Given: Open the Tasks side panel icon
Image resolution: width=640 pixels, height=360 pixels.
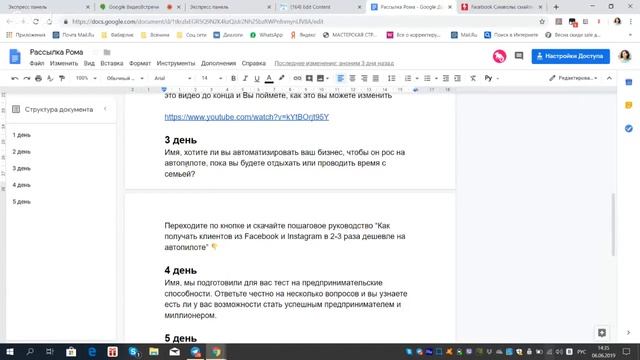Looking at the screenshot, I should pos(629,129).
